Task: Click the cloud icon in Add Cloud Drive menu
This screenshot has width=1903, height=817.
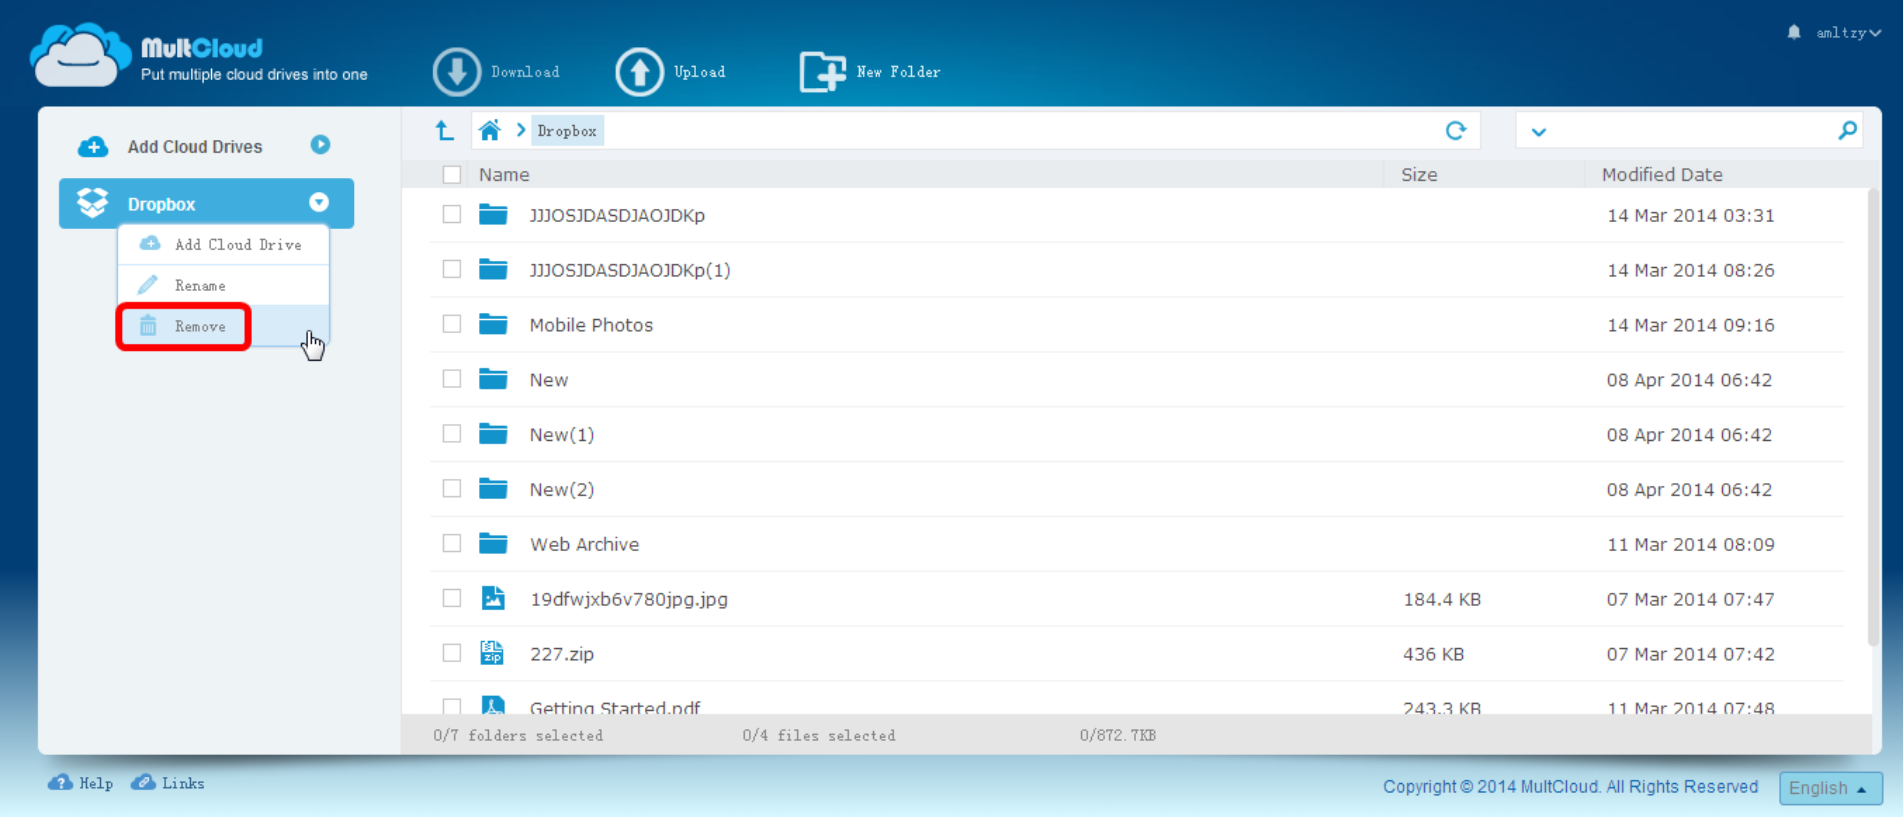Action: point(150,244)
